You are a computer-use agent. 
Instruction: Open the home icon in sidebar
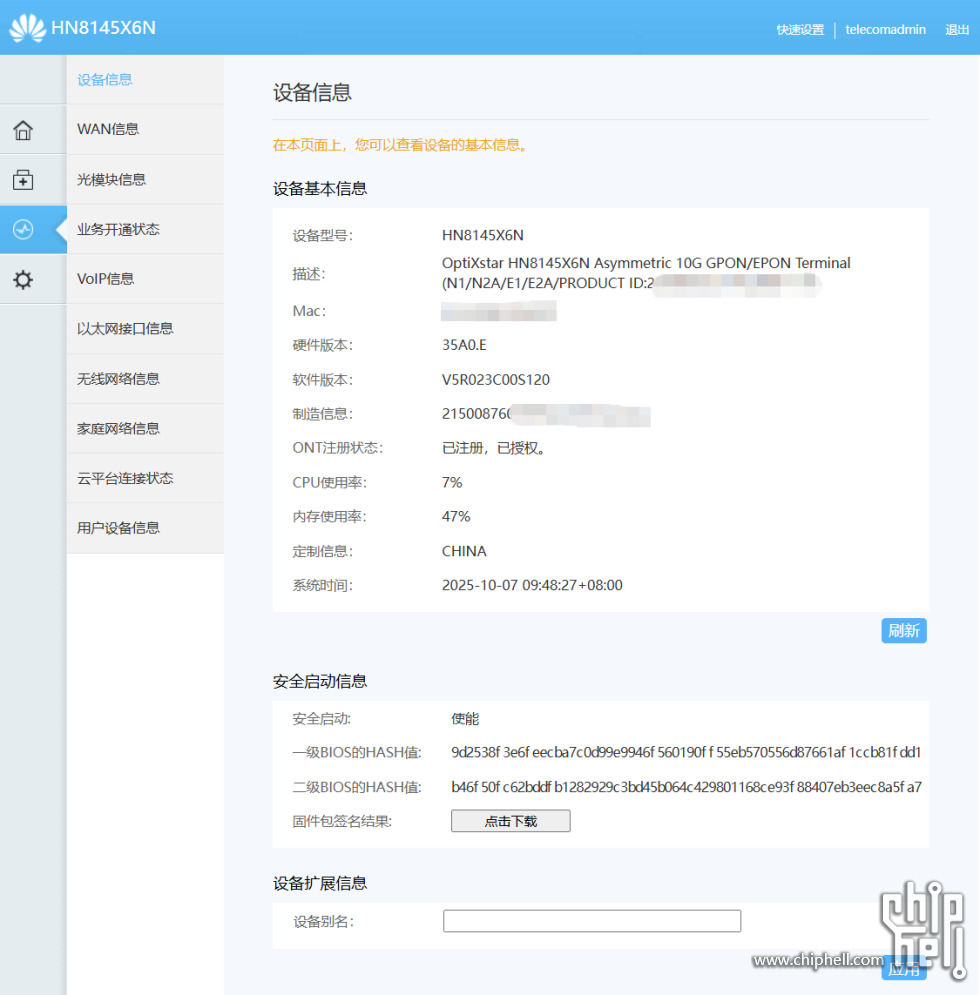point(23,130)
